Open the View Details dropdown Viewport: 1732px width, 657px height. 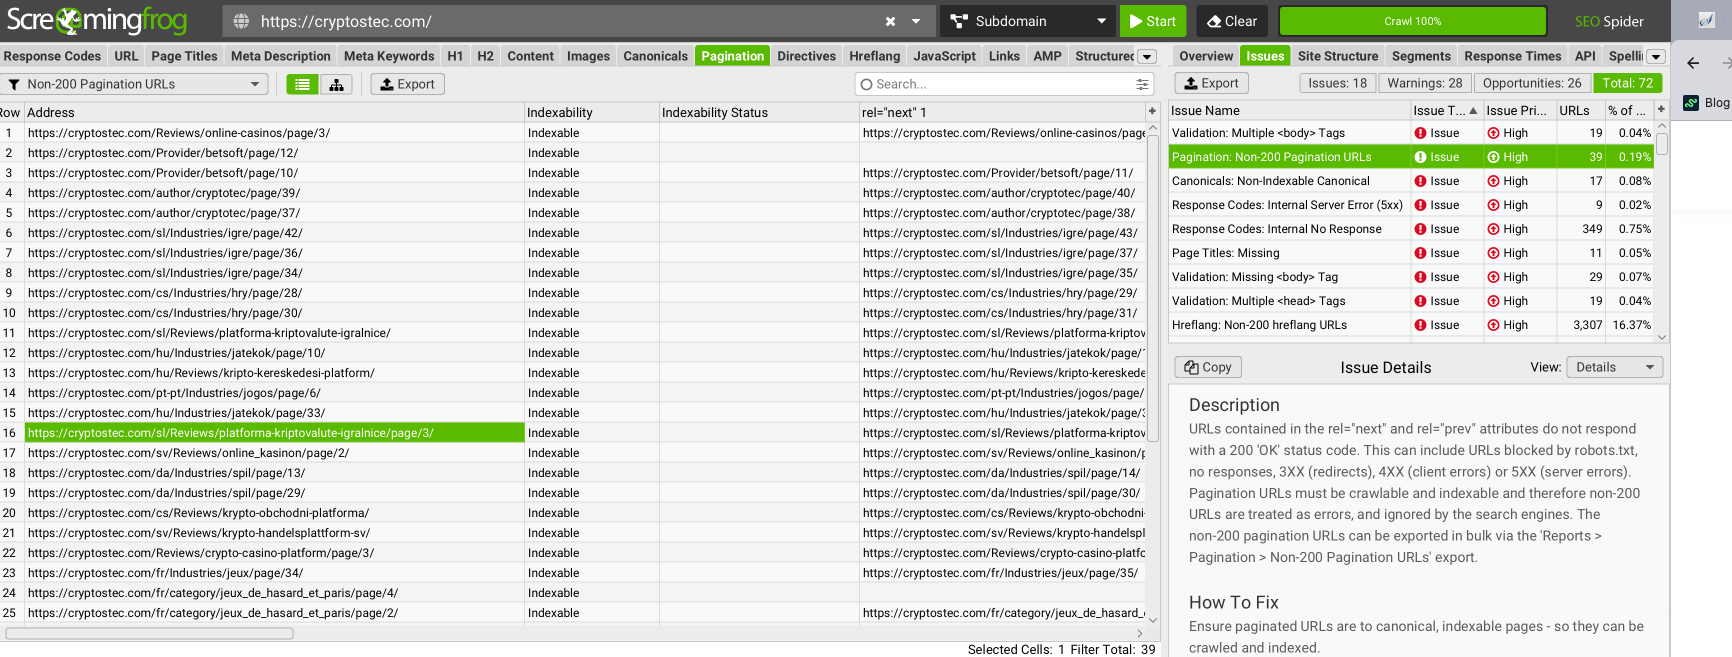click(1614, 367)
